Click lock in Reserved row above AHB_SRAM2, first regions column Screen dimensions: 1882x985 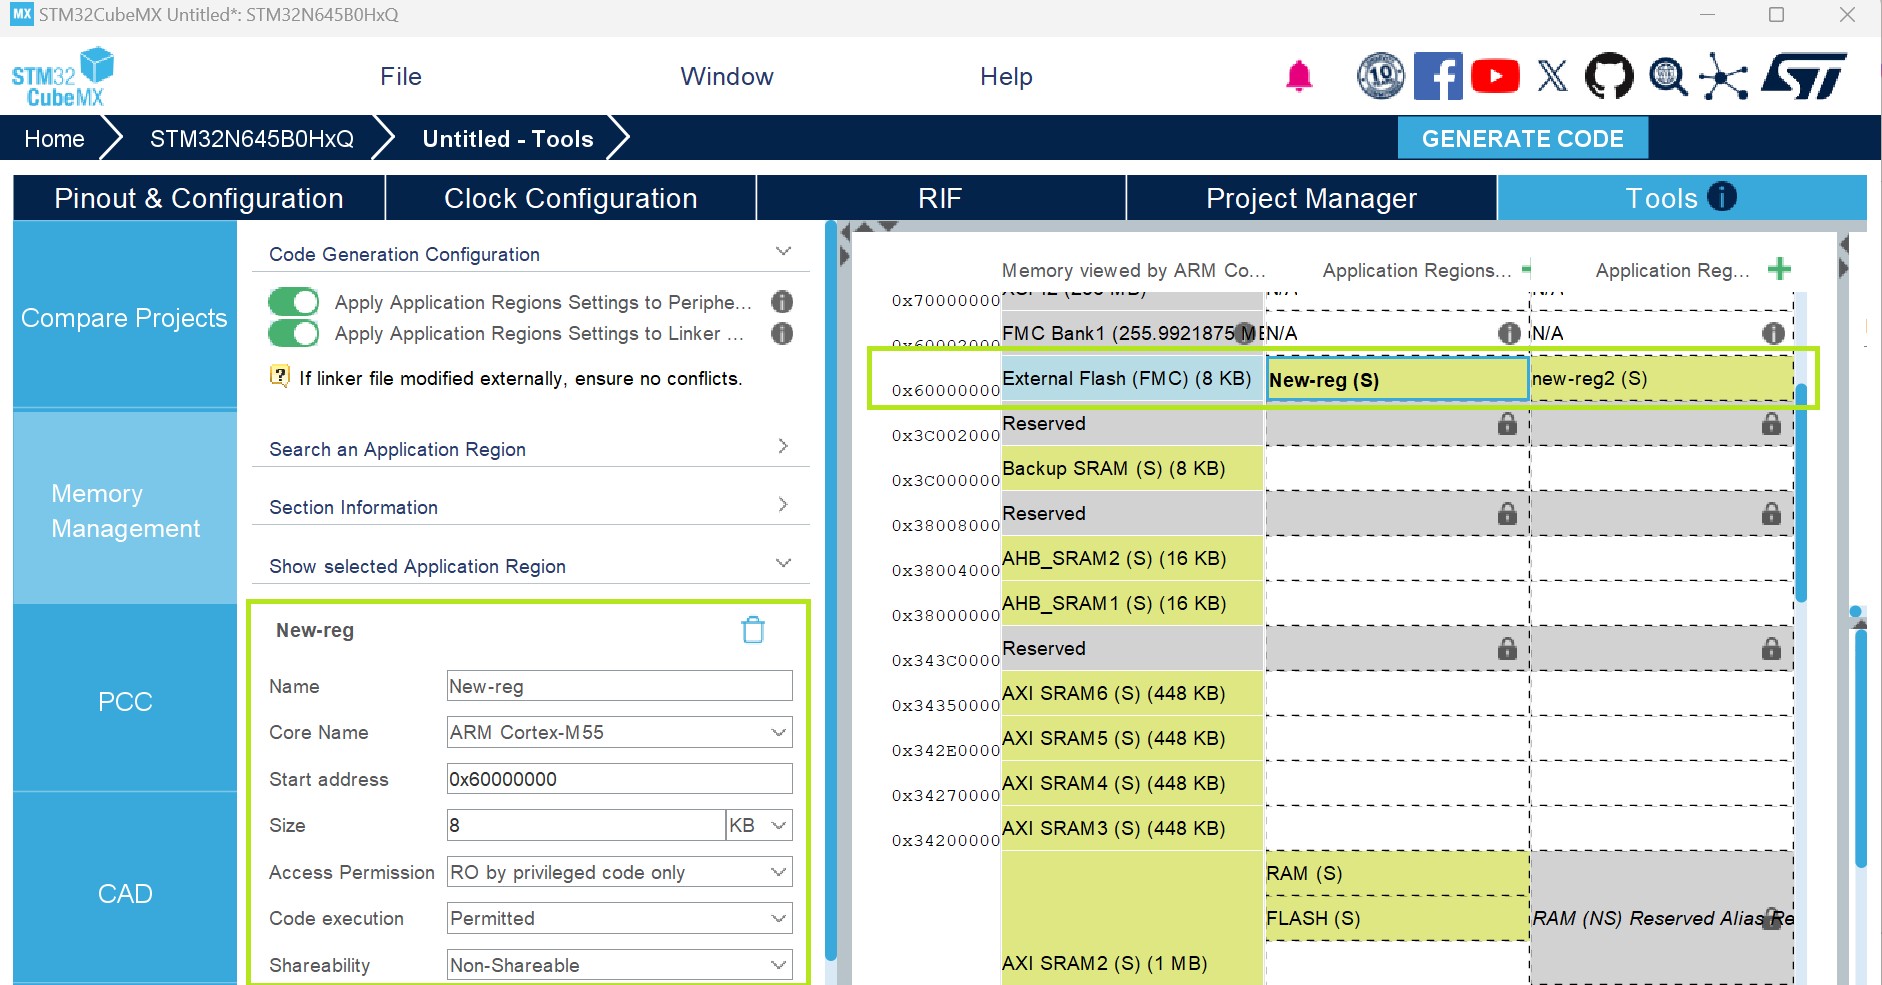click(1507, 514)
